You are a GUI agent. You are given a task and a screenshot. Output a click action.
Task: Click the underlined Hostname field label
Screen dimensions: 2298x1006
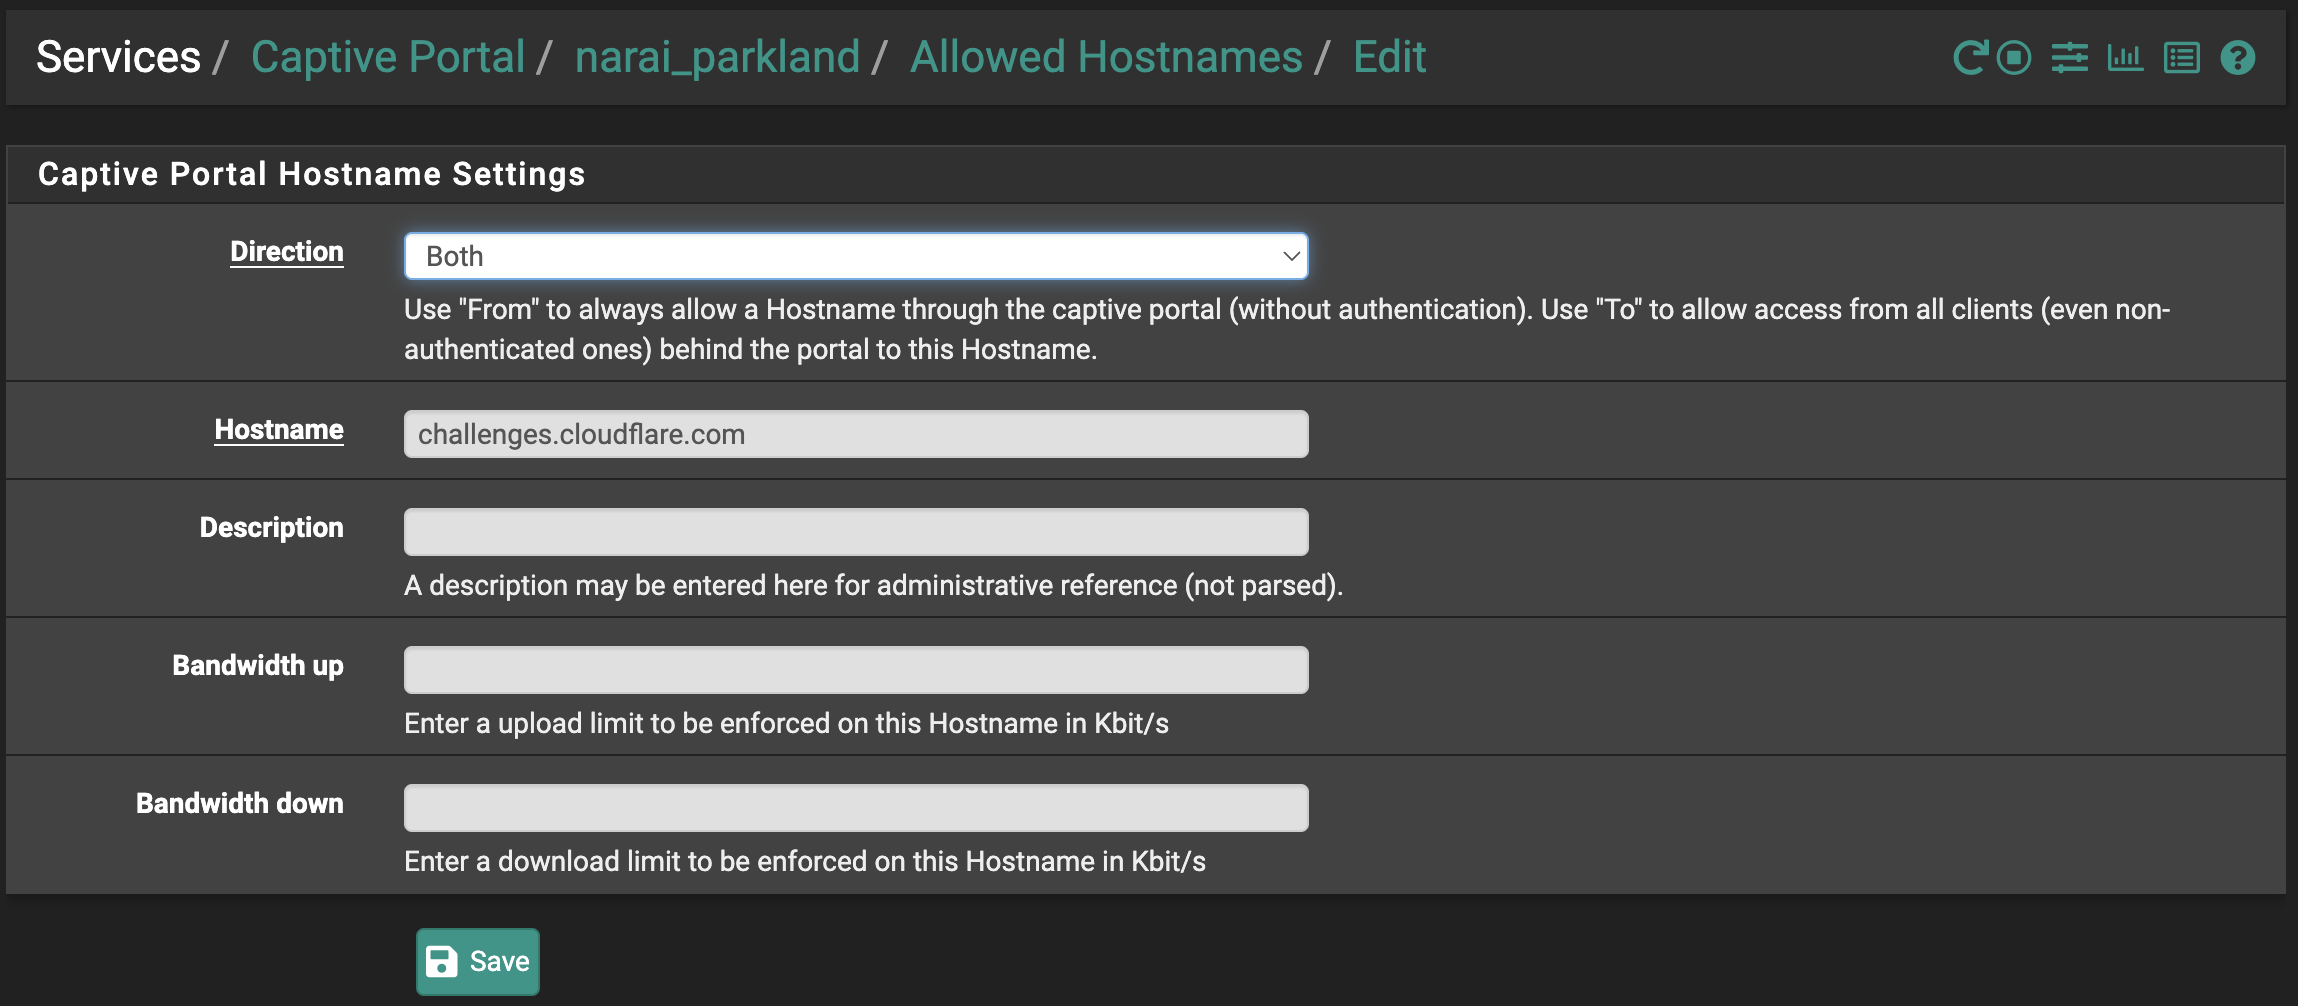point(279,430)
